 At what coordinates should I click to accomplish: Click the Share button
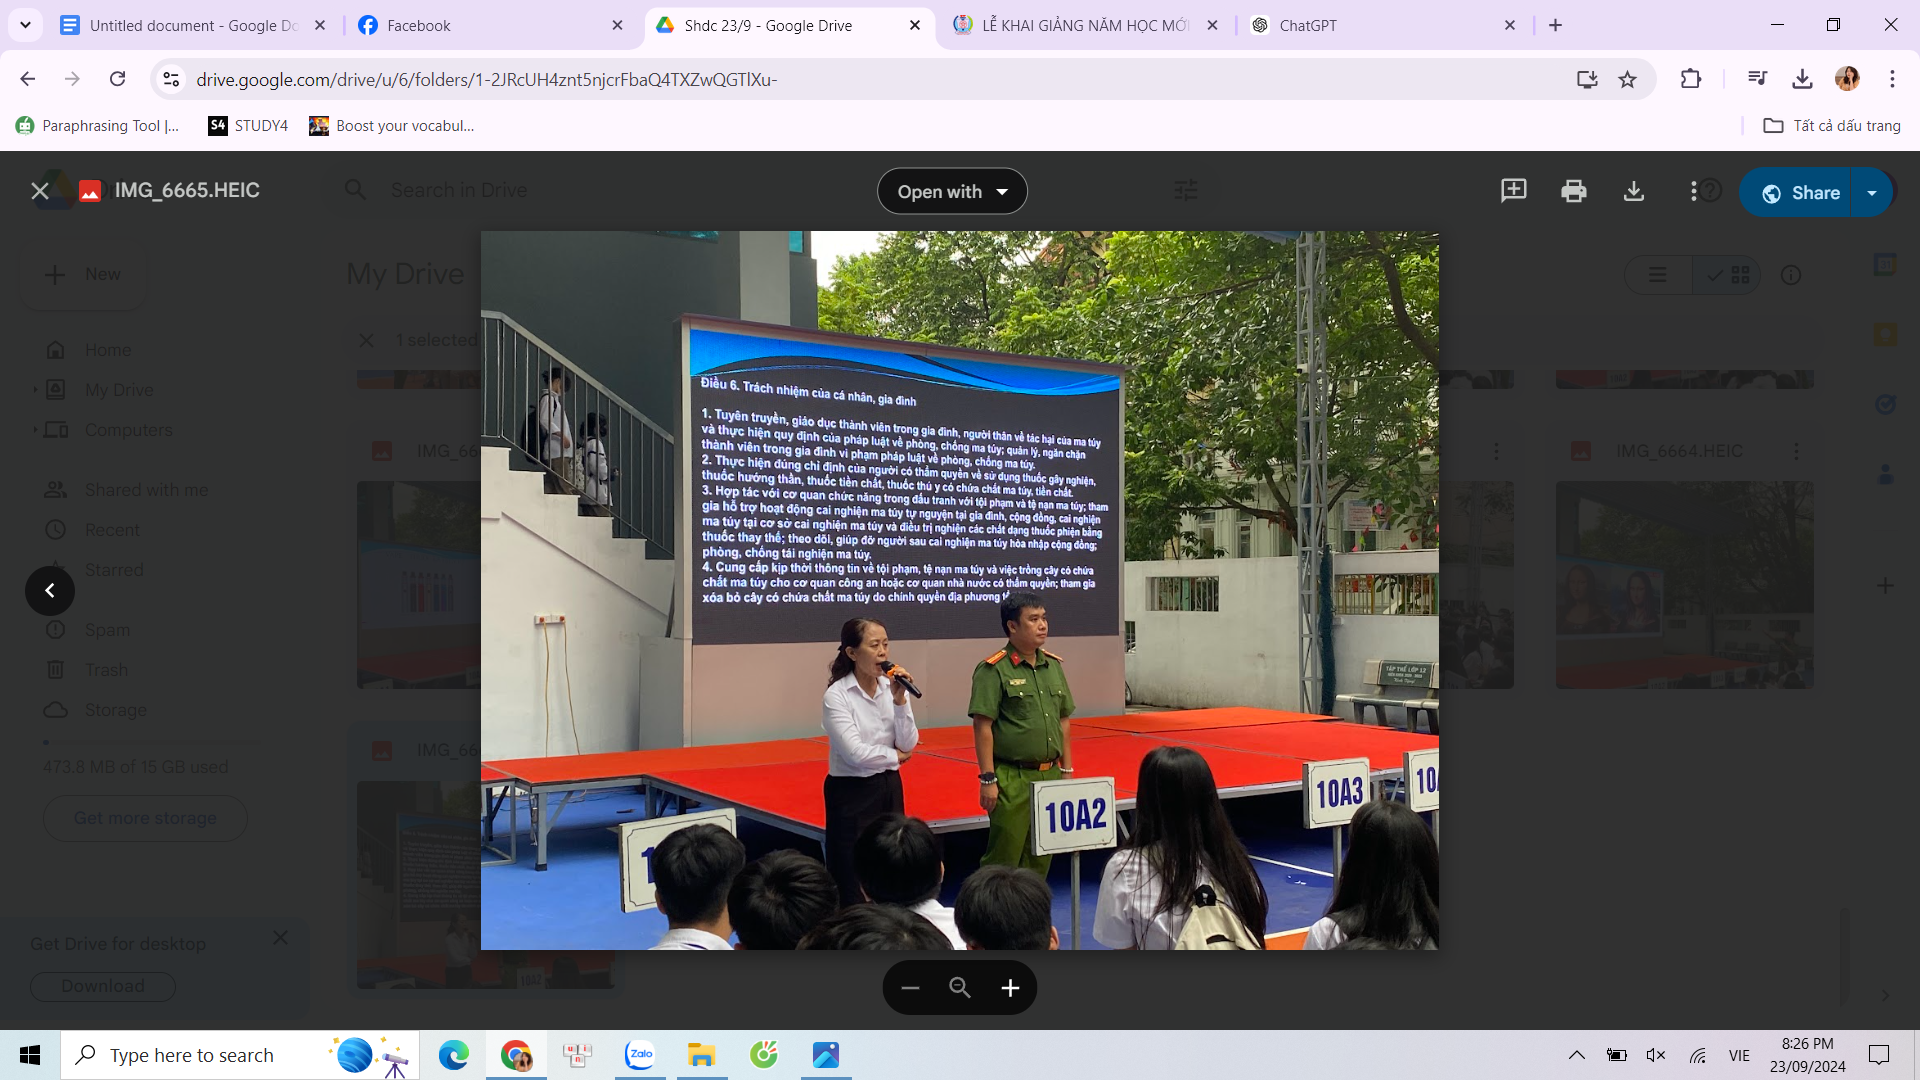click(1799, 193)
